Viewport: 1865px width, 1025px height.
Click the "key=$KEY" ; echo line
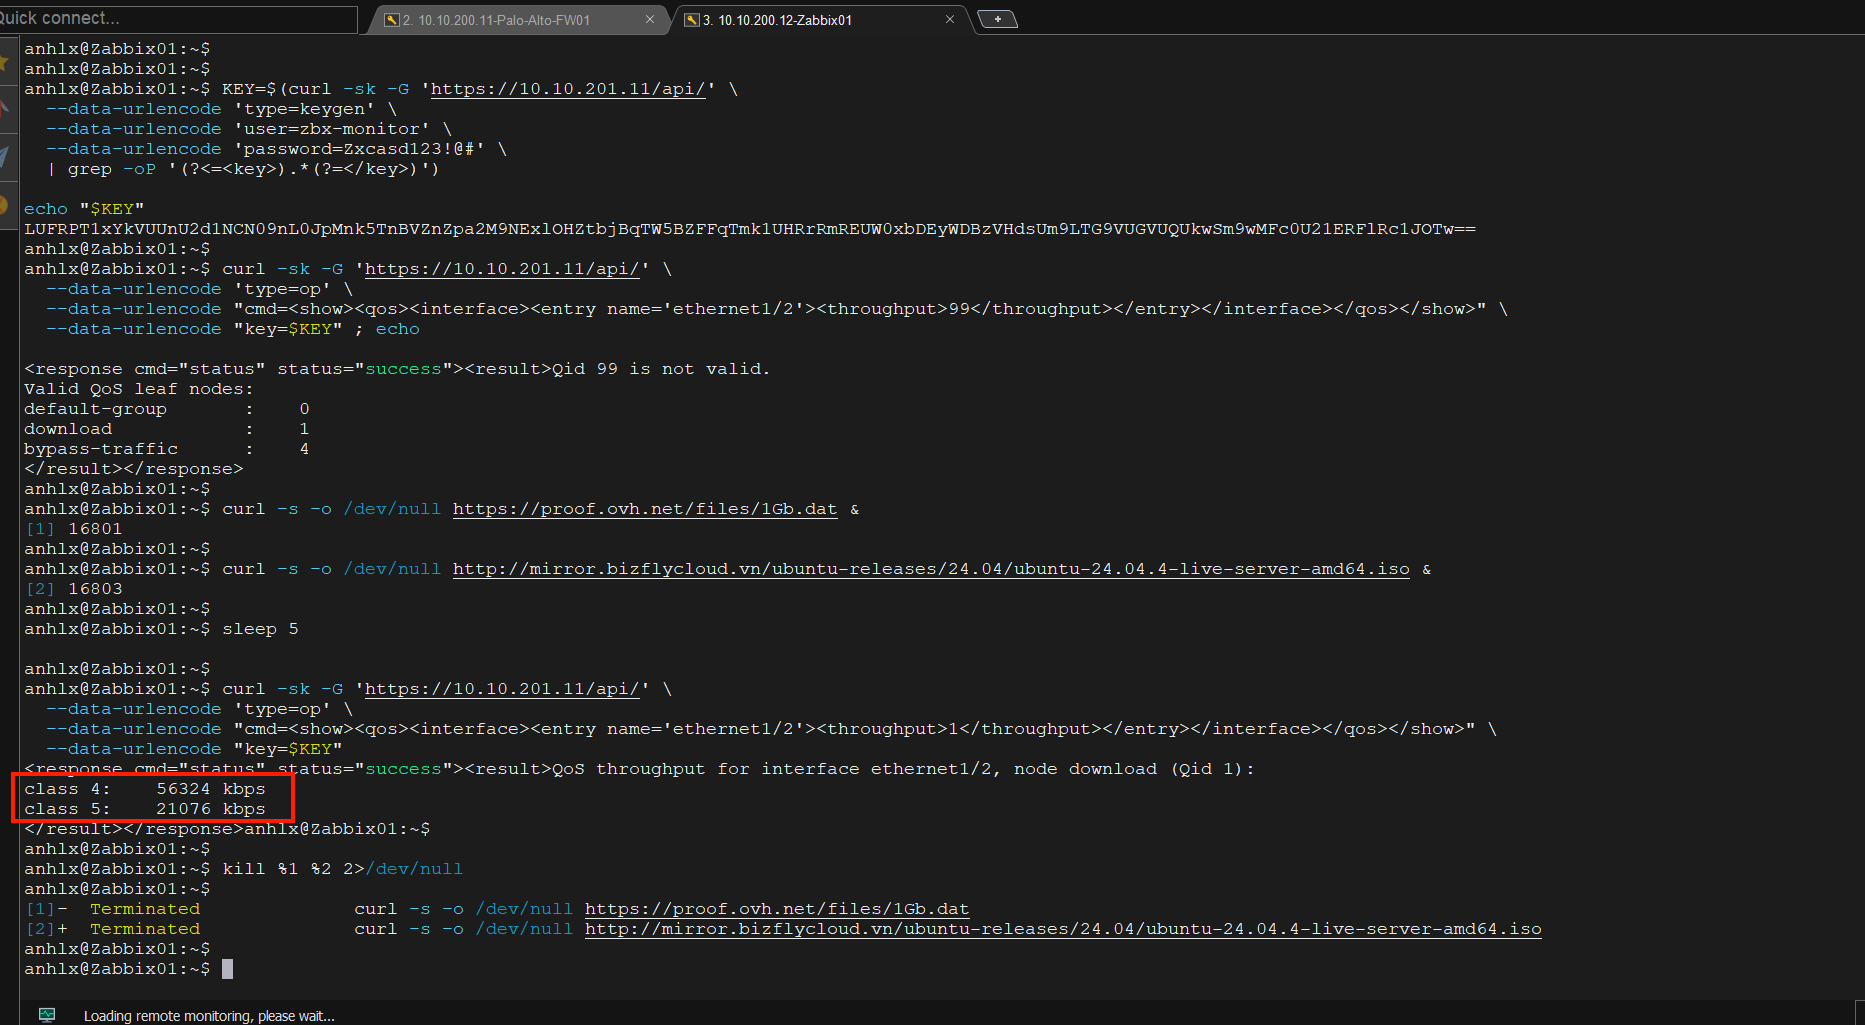(233, 329)
